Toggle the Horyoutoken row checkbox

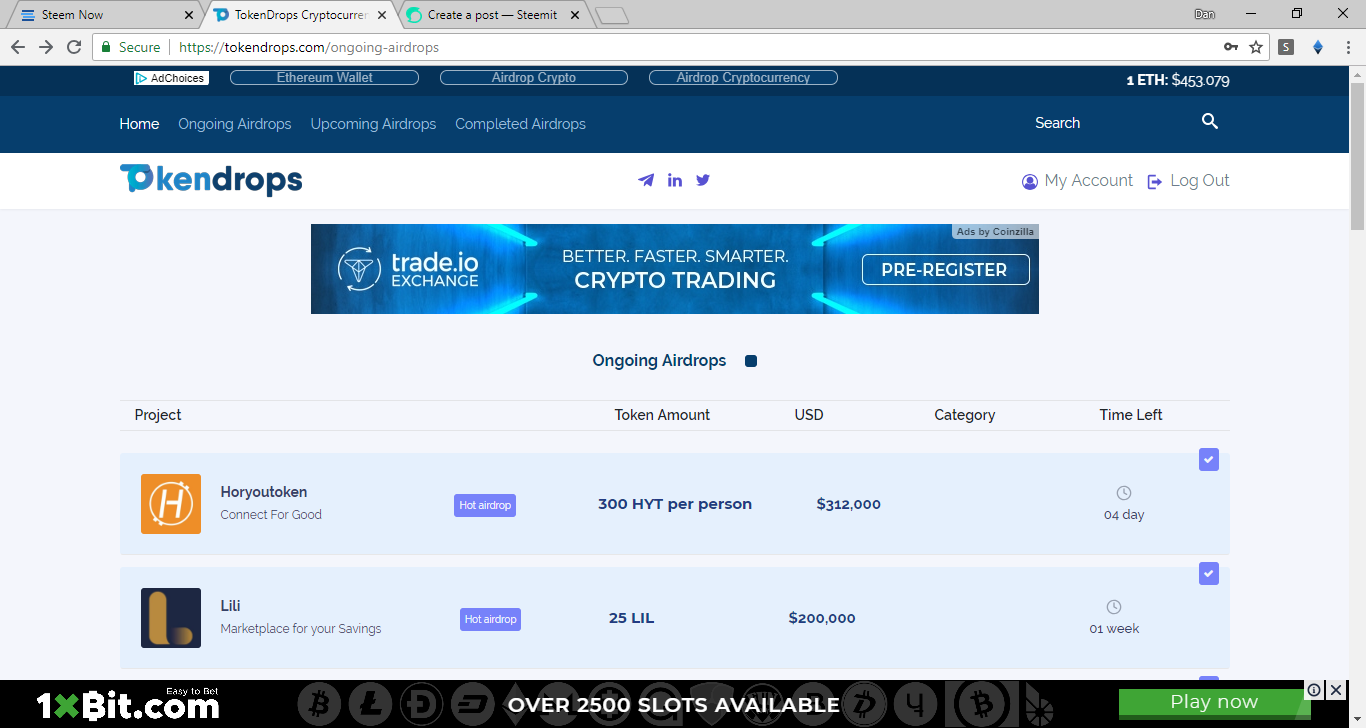[x=1209, y=460]
